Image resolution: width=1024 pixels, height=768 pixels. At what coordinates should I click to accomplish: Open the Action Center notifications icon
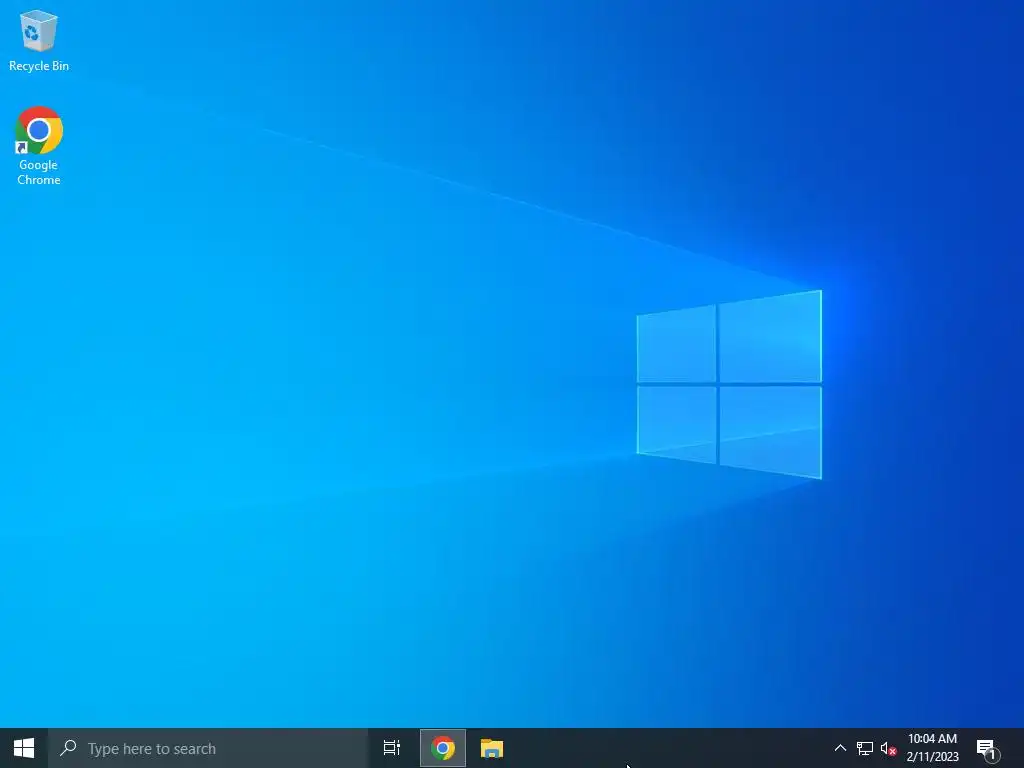tap(987, 749)
